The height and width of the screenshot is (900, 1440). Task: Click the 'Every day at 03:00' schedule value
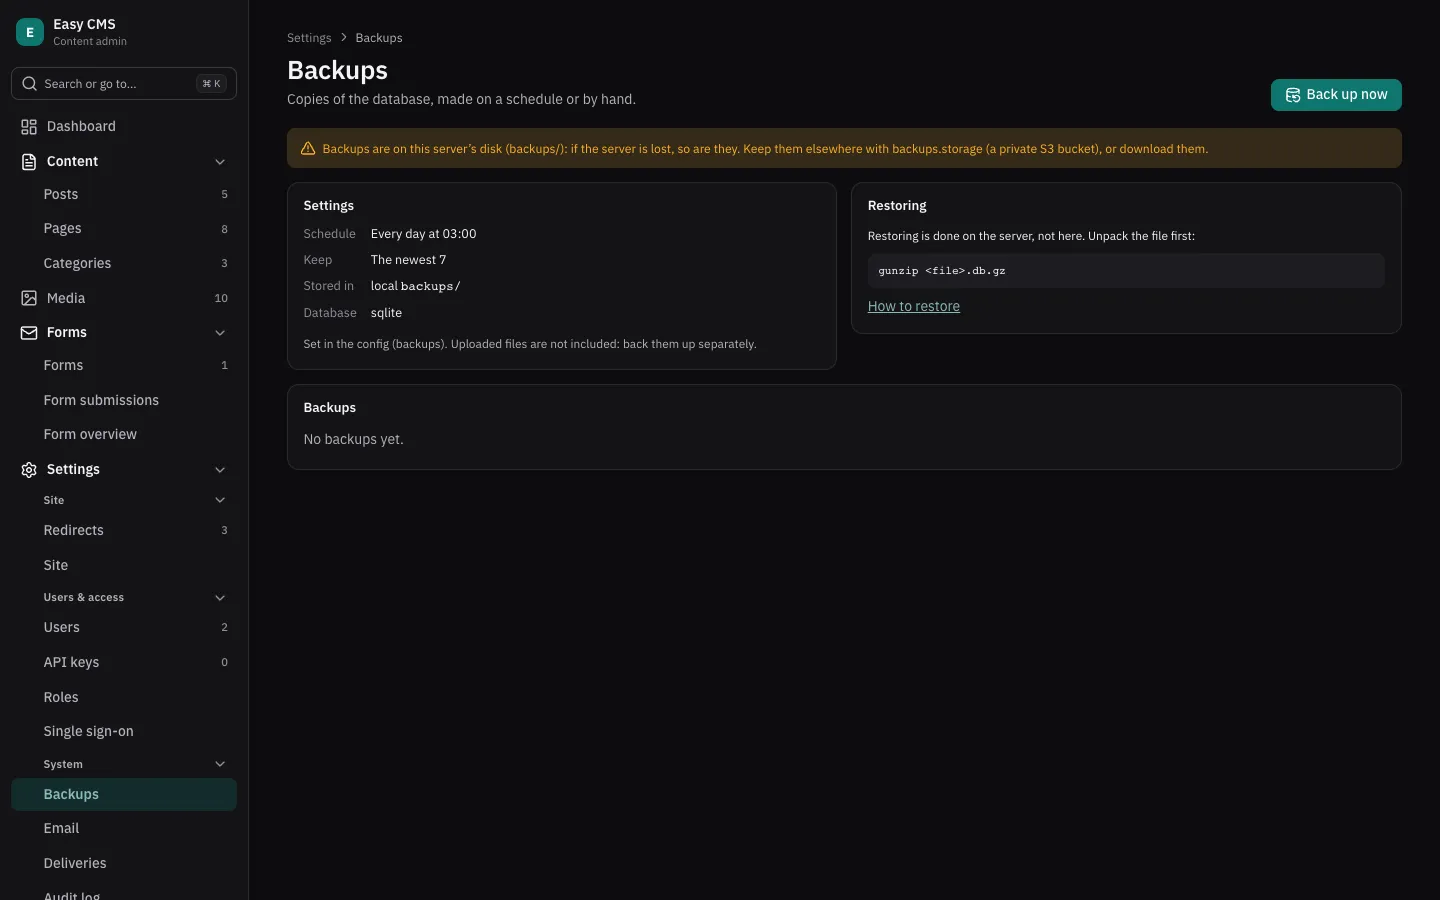coord(423,234)
